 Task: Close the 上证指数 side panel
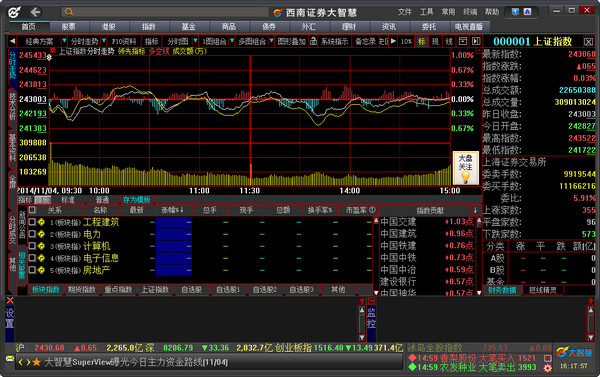point(588,42)
